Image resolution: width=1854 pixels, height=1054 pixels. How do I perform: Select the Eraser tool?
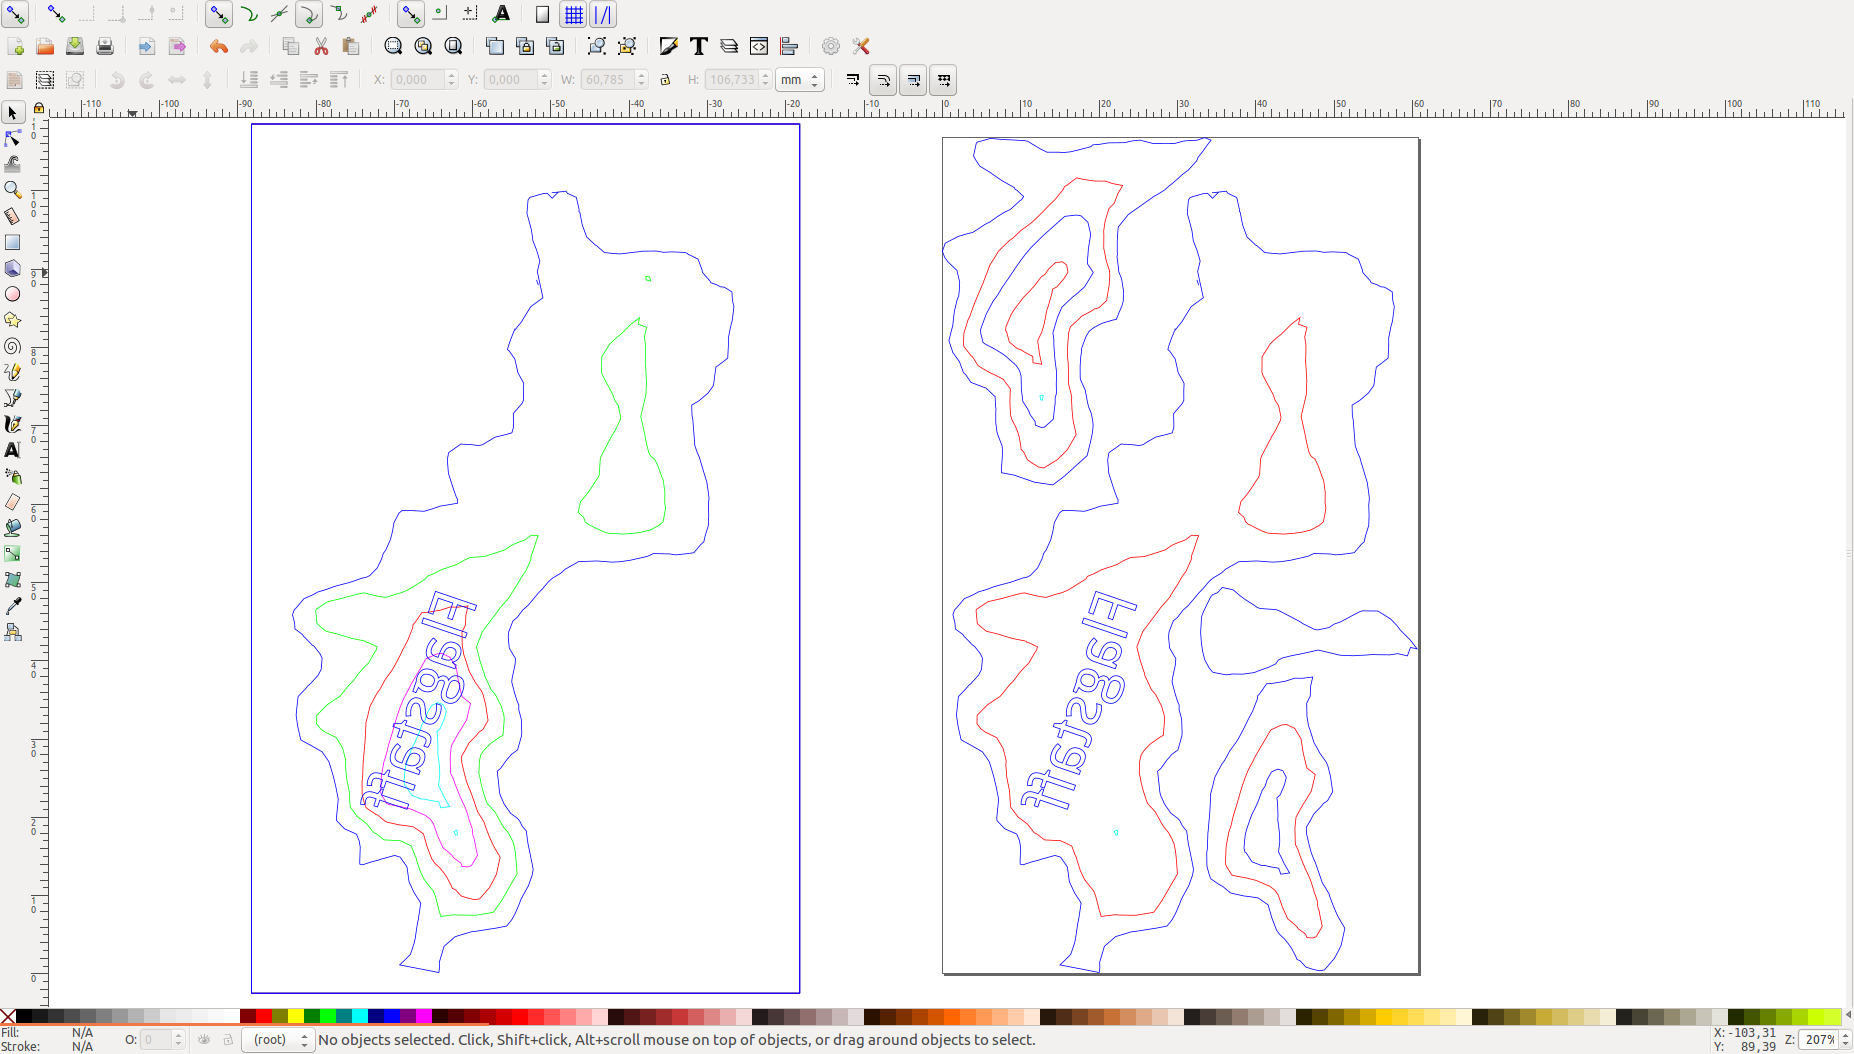(13, 502)
